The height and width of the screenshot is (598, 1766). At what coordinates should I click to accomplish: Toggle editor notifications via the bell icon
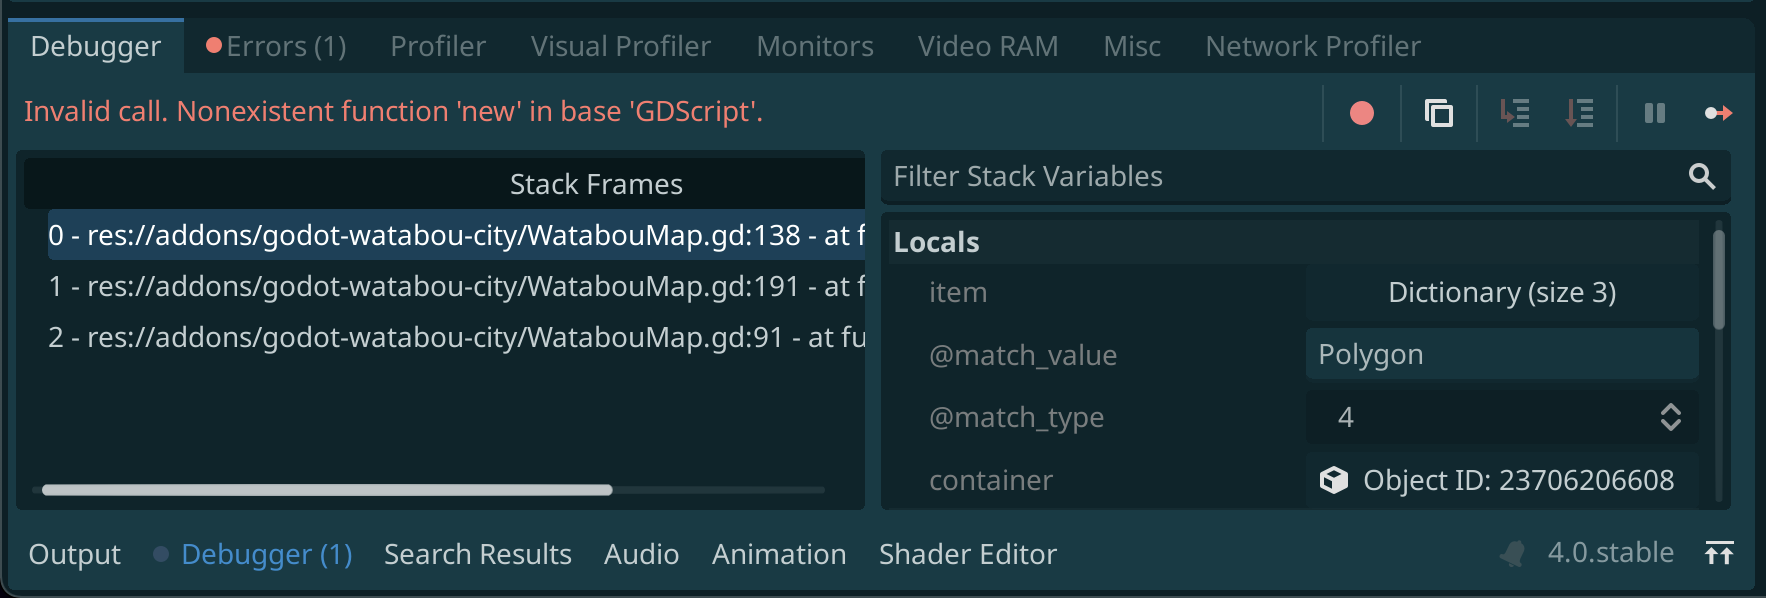(x=1510, y=551)
